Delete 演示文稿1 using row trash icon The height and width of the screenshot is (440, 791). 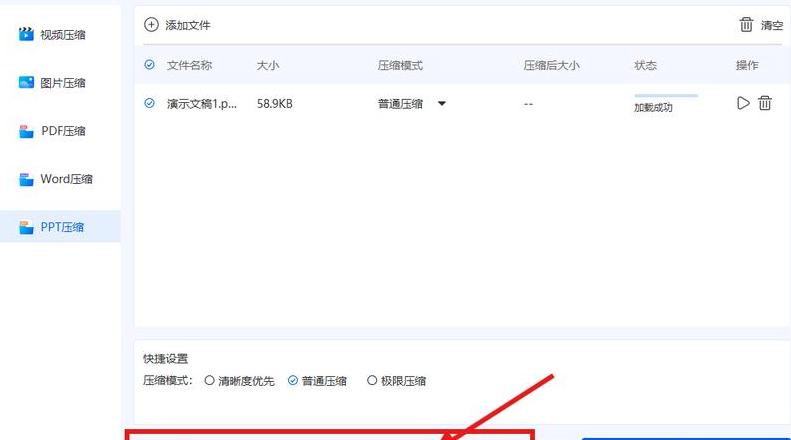coord(765,103)
